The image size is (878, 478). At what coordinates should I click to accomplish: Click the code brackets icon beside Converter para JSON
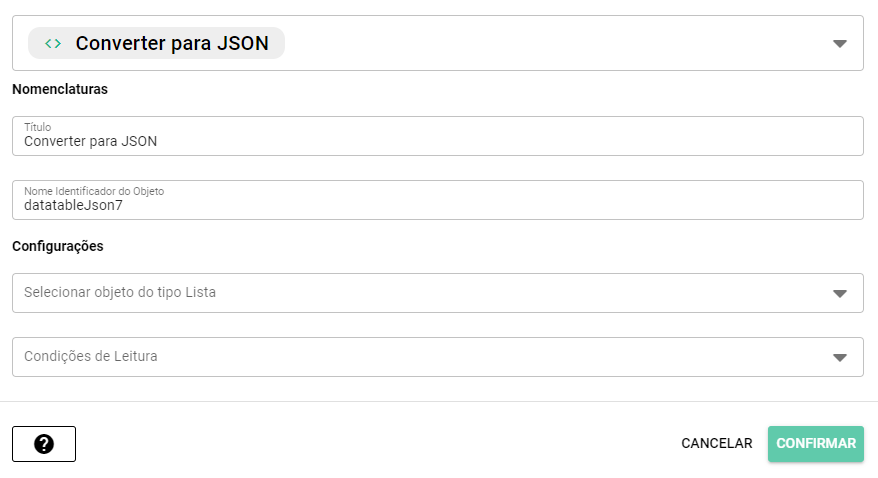(x=53, y=44)
